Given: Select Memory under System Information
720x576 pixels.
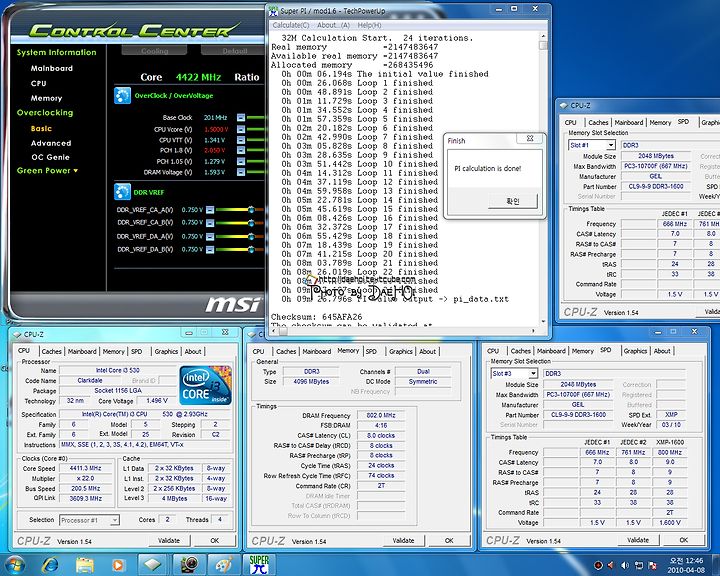Looking at the screenshot, I should coord(46,98).
